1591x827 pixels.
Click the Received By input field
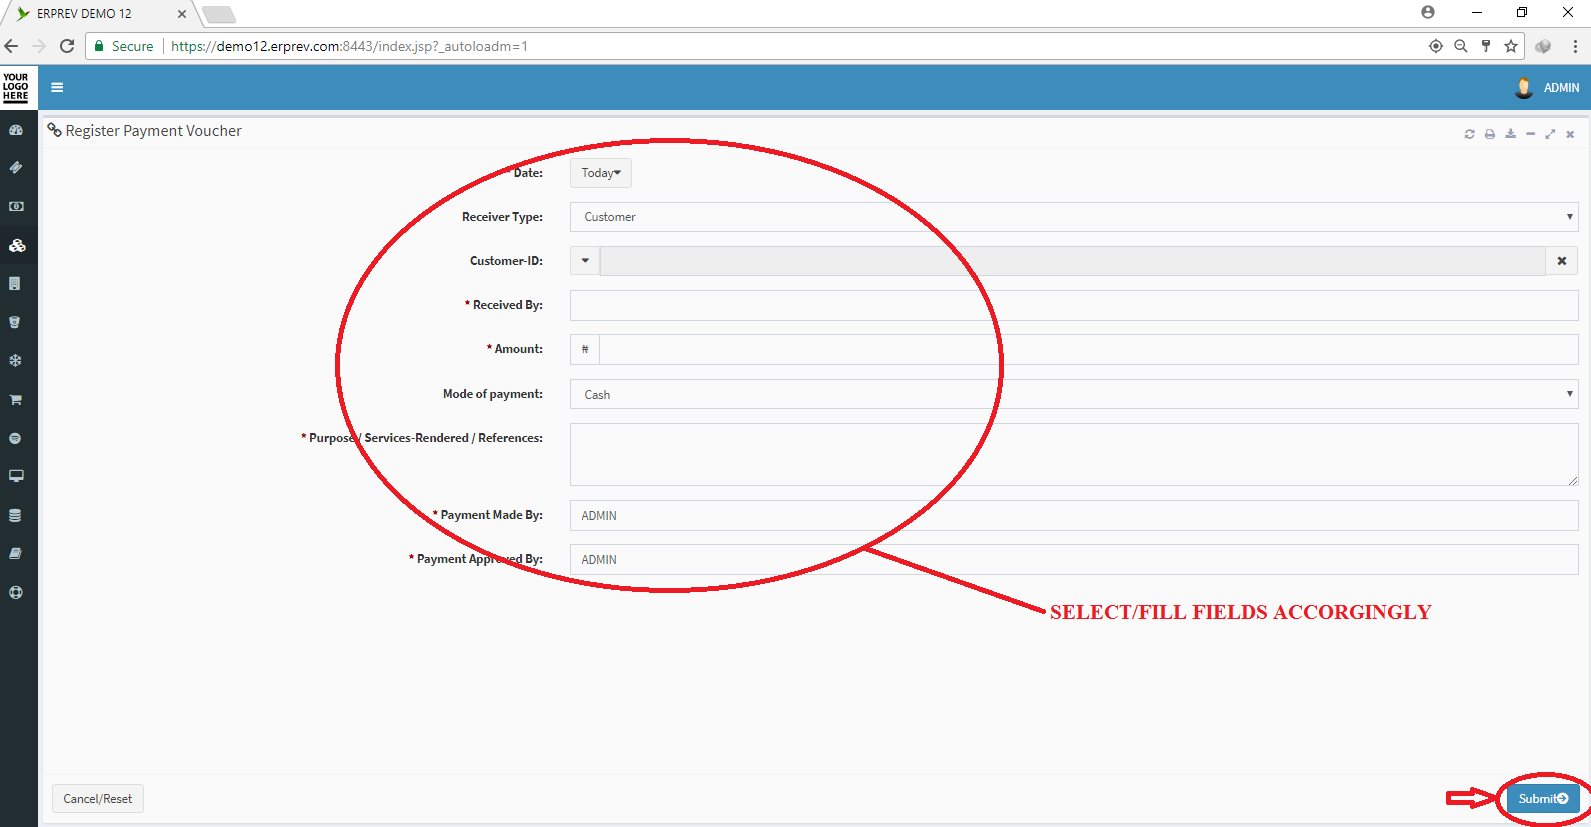click(1074, 305)
